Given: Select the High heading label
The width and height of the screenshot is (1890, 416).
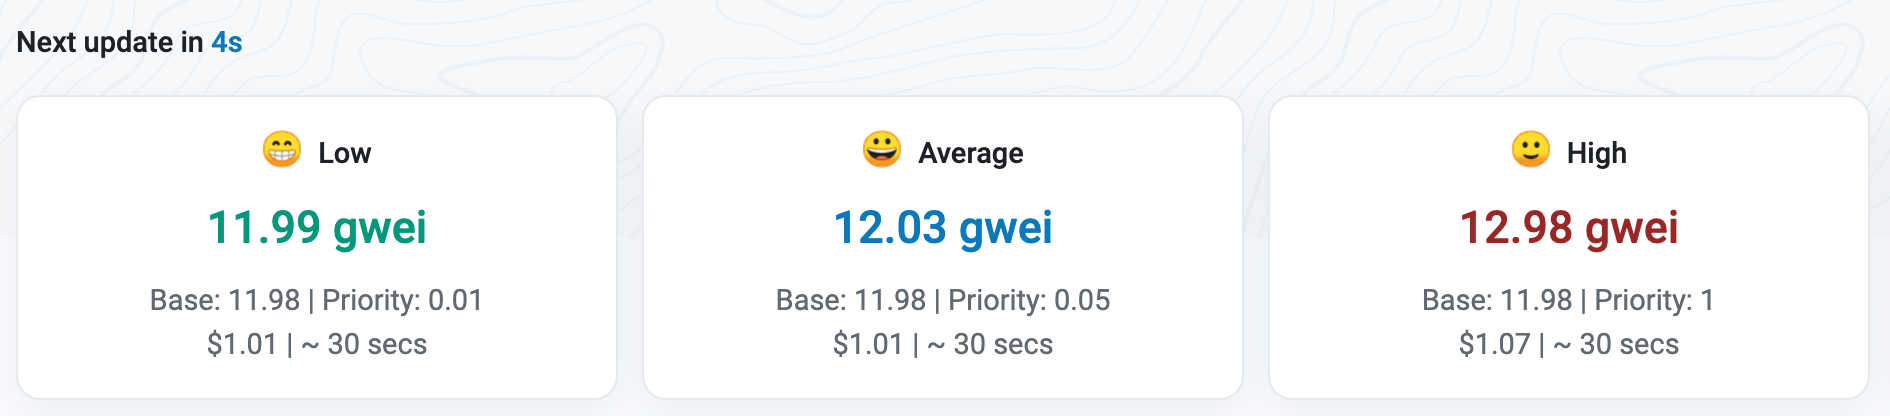Looking at the screenshot, I should [x=1597, y=153].
